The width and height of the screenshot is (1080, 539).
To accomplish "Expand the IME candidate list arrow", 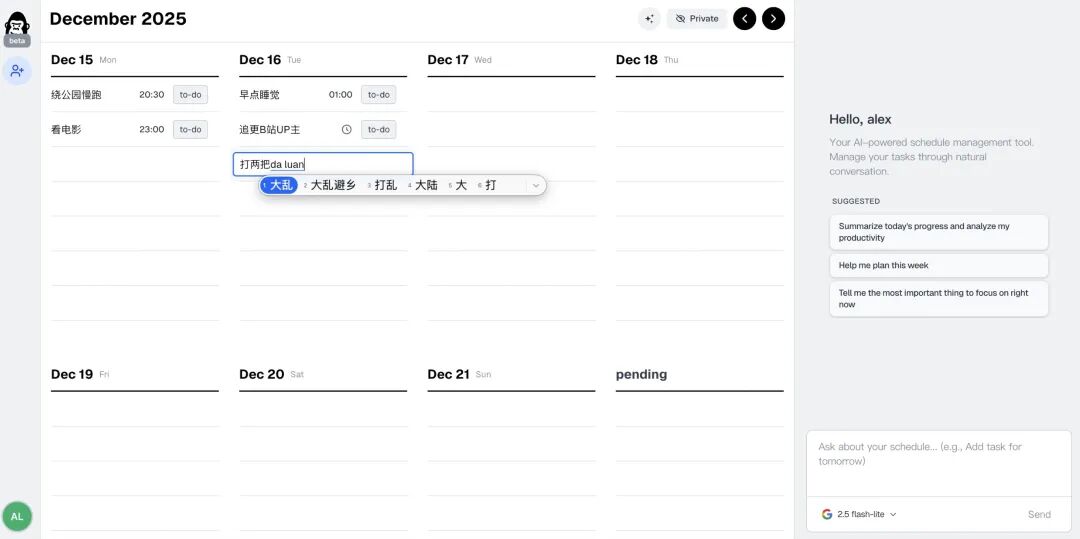I will pyautogui.click(x=536, y=185).
